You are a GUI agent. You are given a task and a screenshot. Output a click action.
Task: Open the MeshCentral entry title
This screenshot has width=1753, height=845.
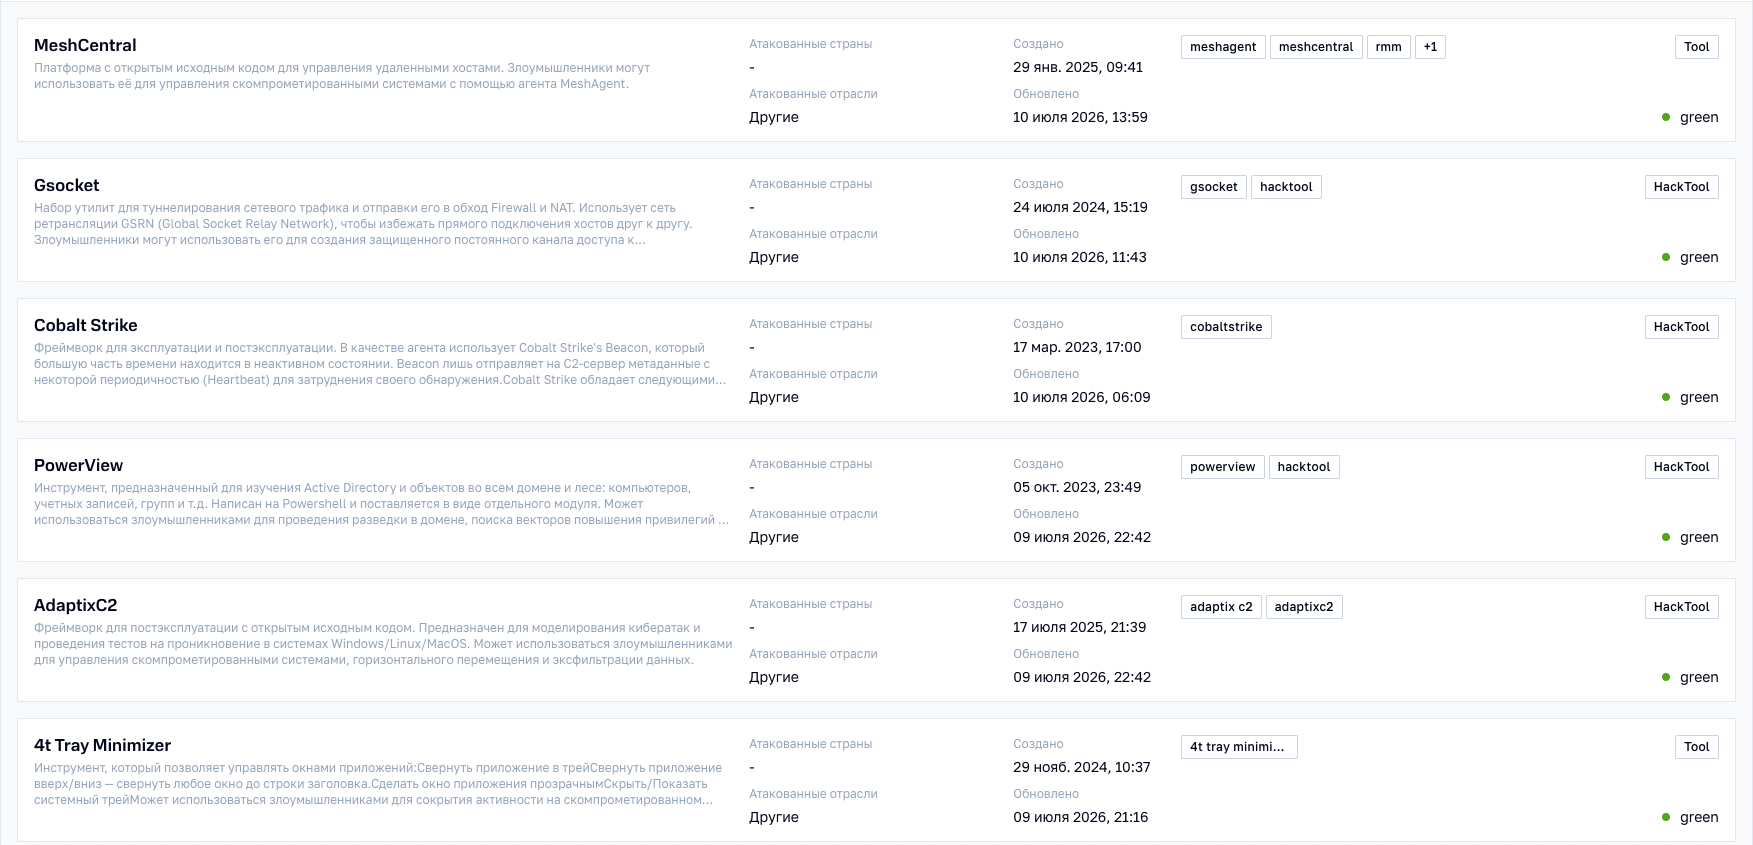click(x=85, y=45)
